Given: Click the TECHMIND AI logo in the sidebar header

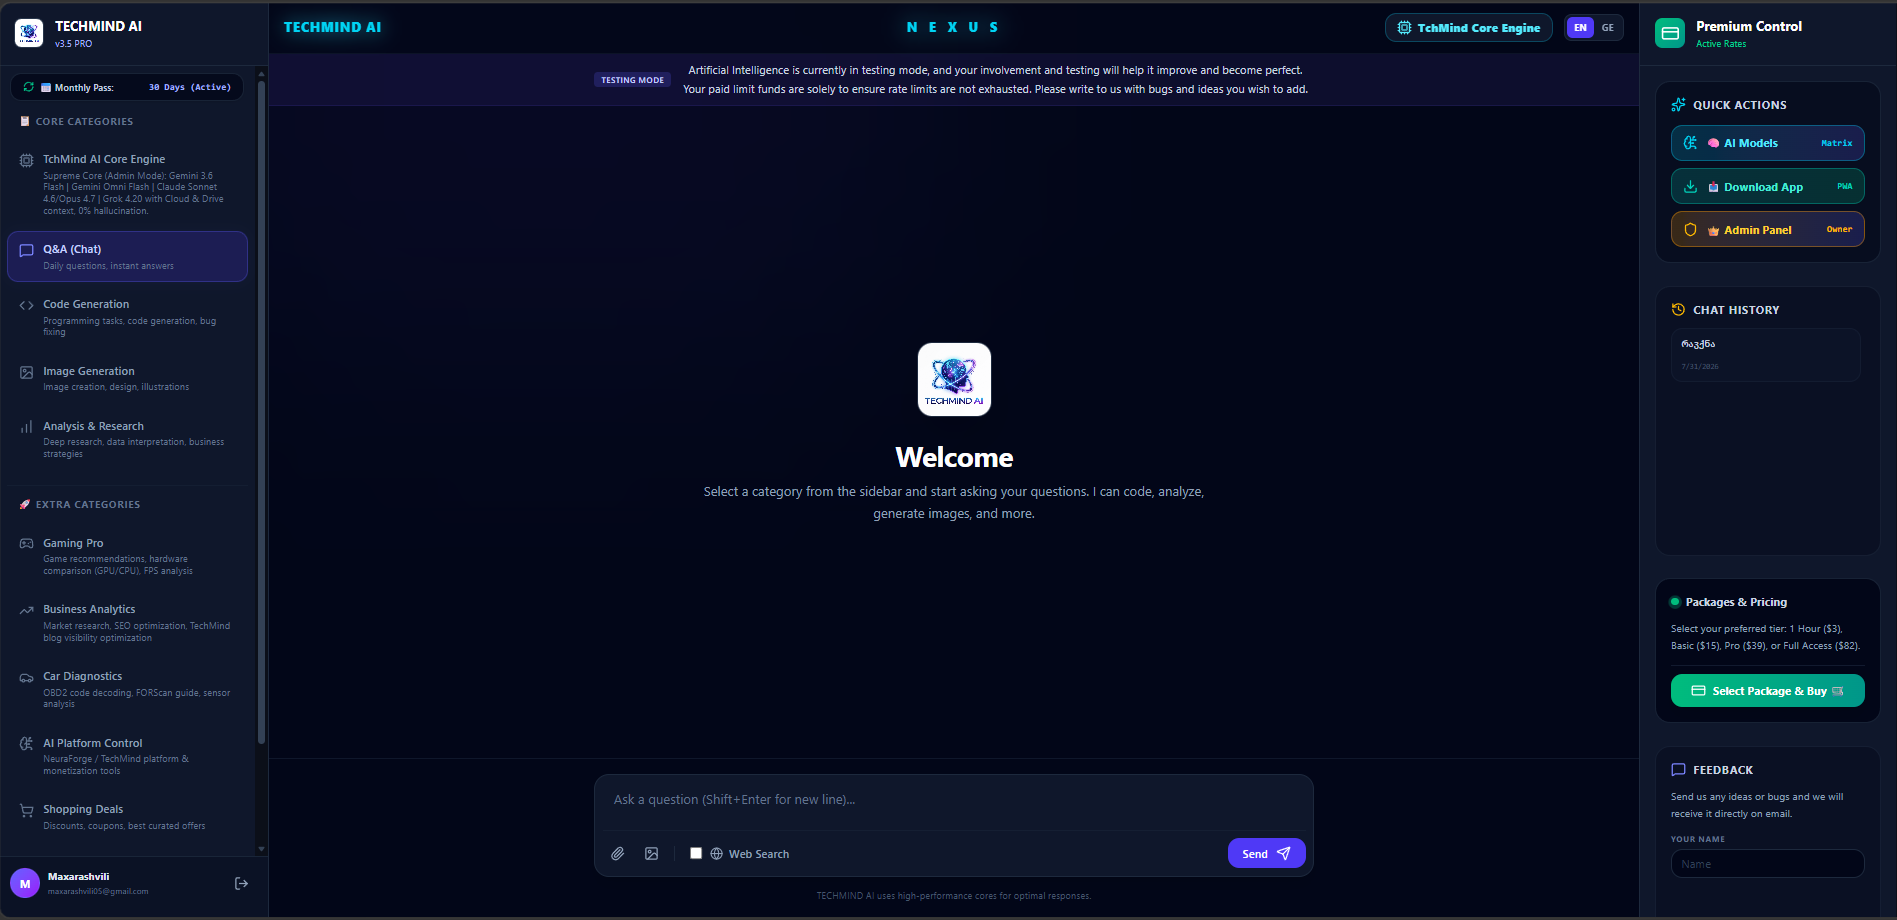Looking at the screenshot, I should (29, 33).
